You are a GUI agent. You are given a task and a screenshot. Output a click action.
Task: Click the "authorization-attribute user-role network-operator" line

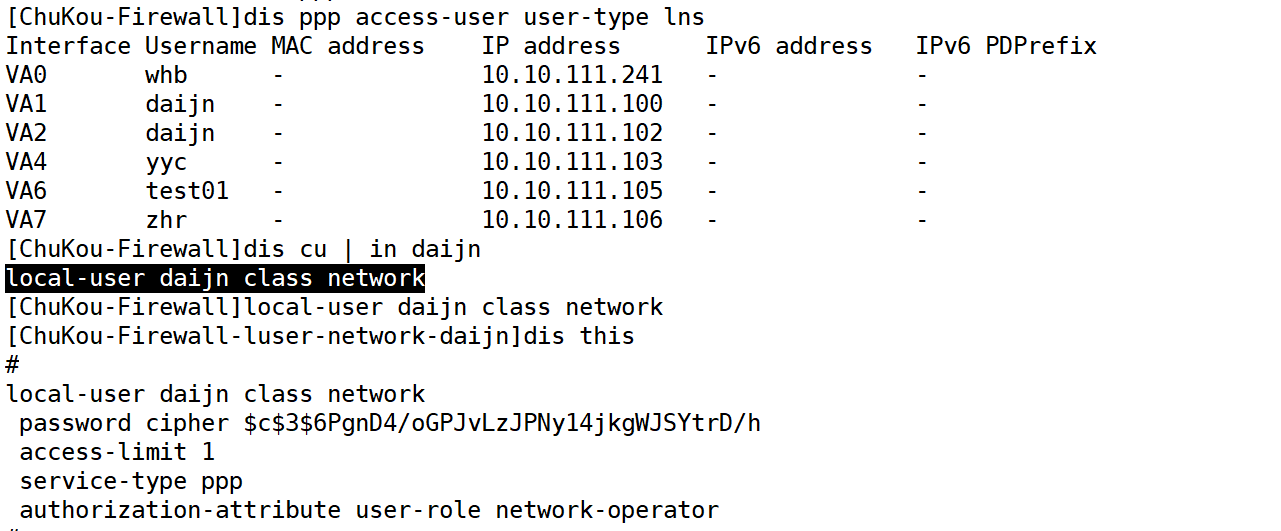point(369,510)
